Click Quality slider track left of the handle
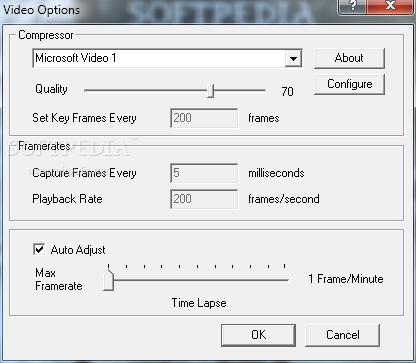This screenshot has height=363, width=416. pos(146,90)
